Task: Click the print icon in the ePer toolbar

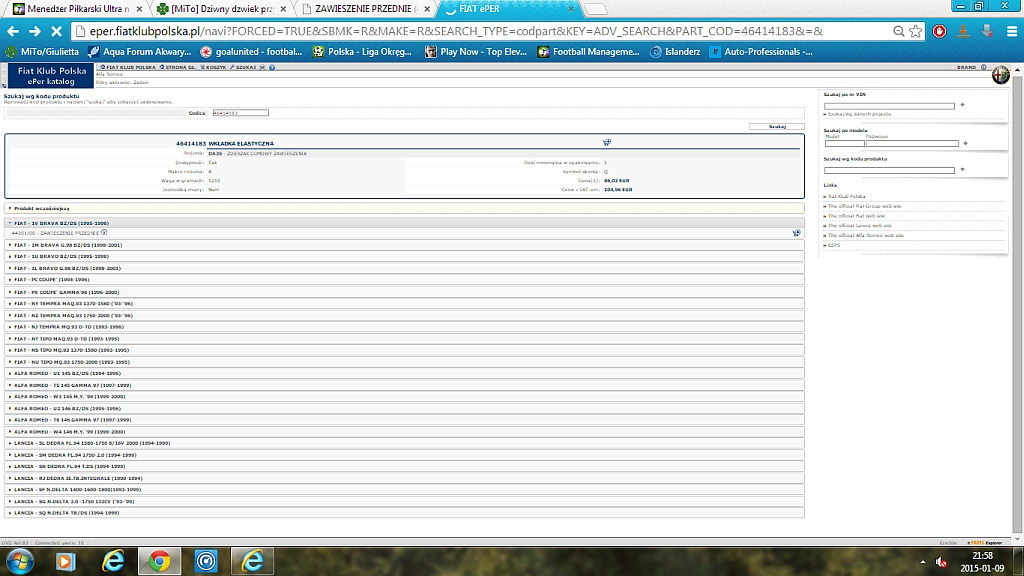Action: [x=263, y=67]
